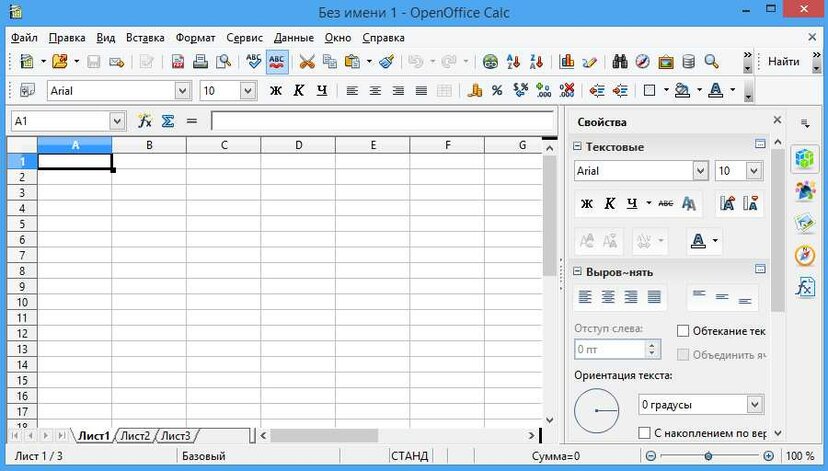Image resolution: width=828 pixels, height=471 pixels.
Task: Open Styles and Formatting sidebar icon
Action: [805, 190]
